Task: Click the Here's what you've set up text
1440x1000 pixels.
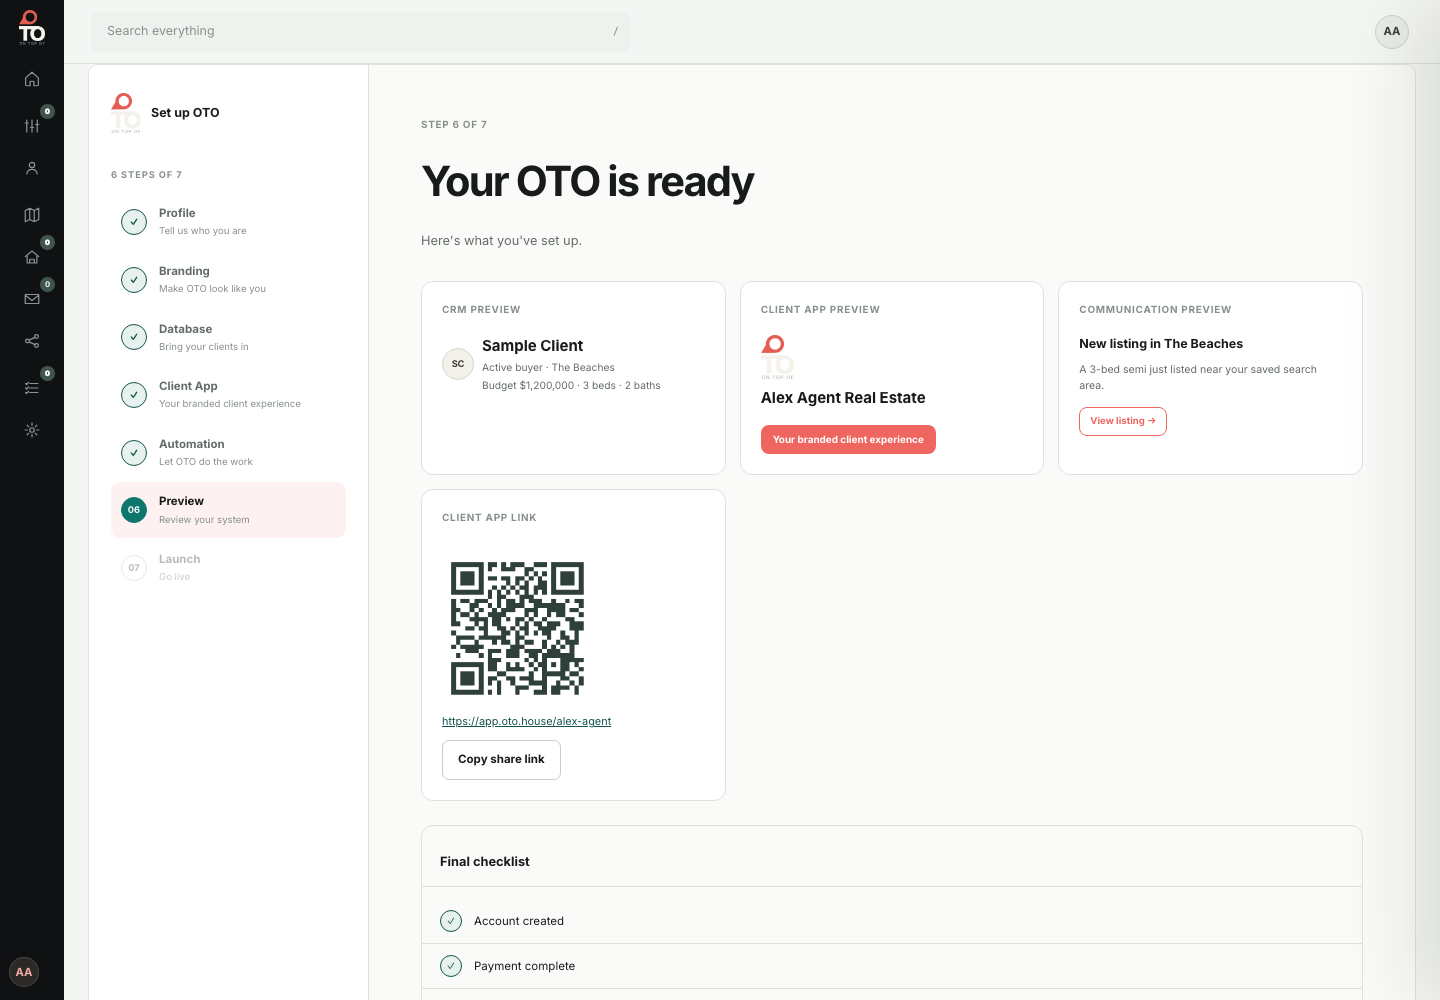Action: point(501,241)
